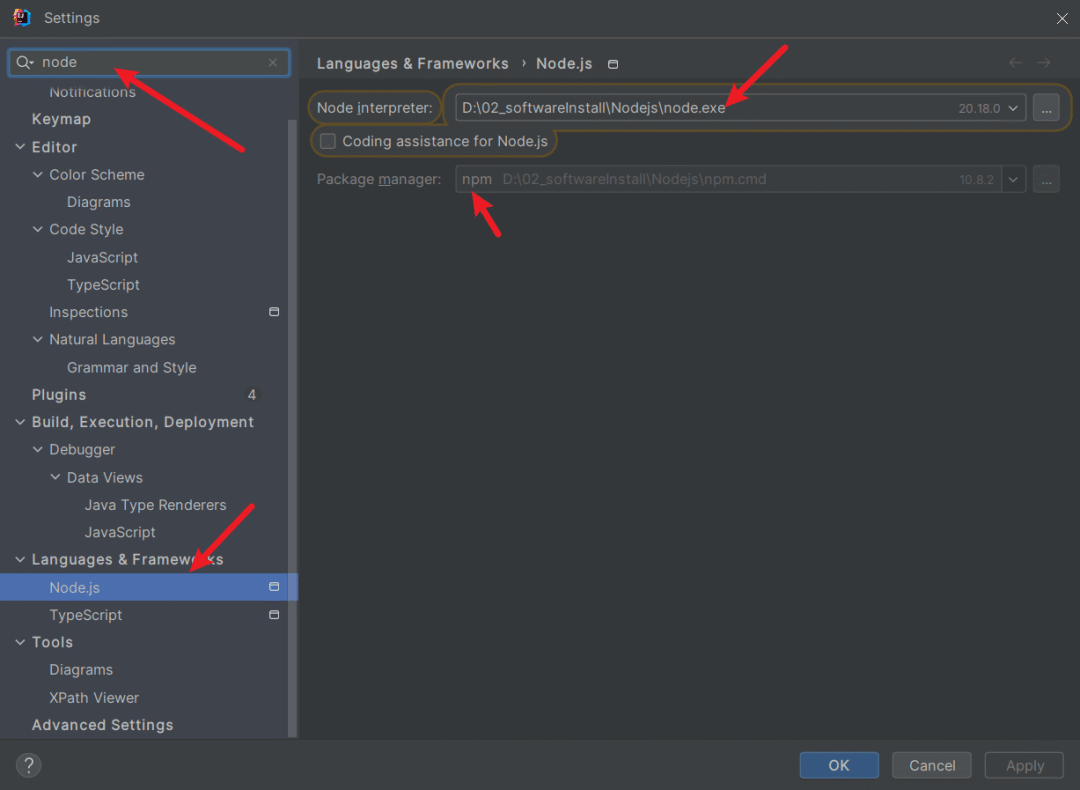This screenshot has height=790, width=1080.
Task: Collapse Debugger node
Action: click(x=37, y=449)
